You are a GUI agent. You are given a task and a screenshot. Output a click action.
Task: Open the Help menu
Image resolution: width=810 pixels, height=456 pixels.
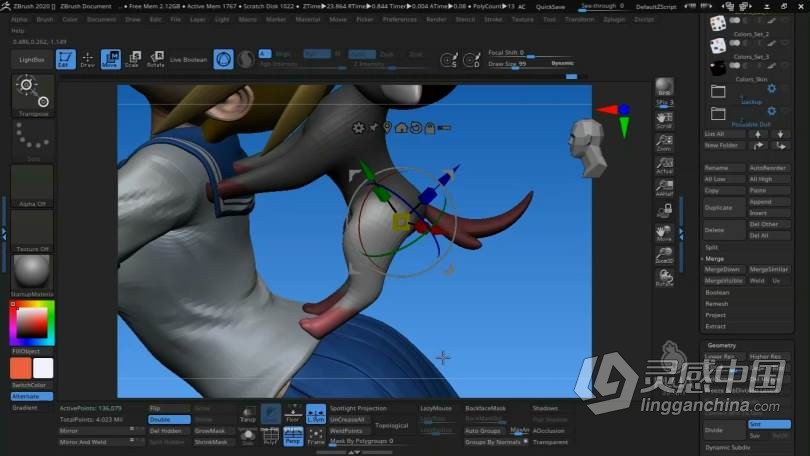pyautogui.click(x=18, y=30)
